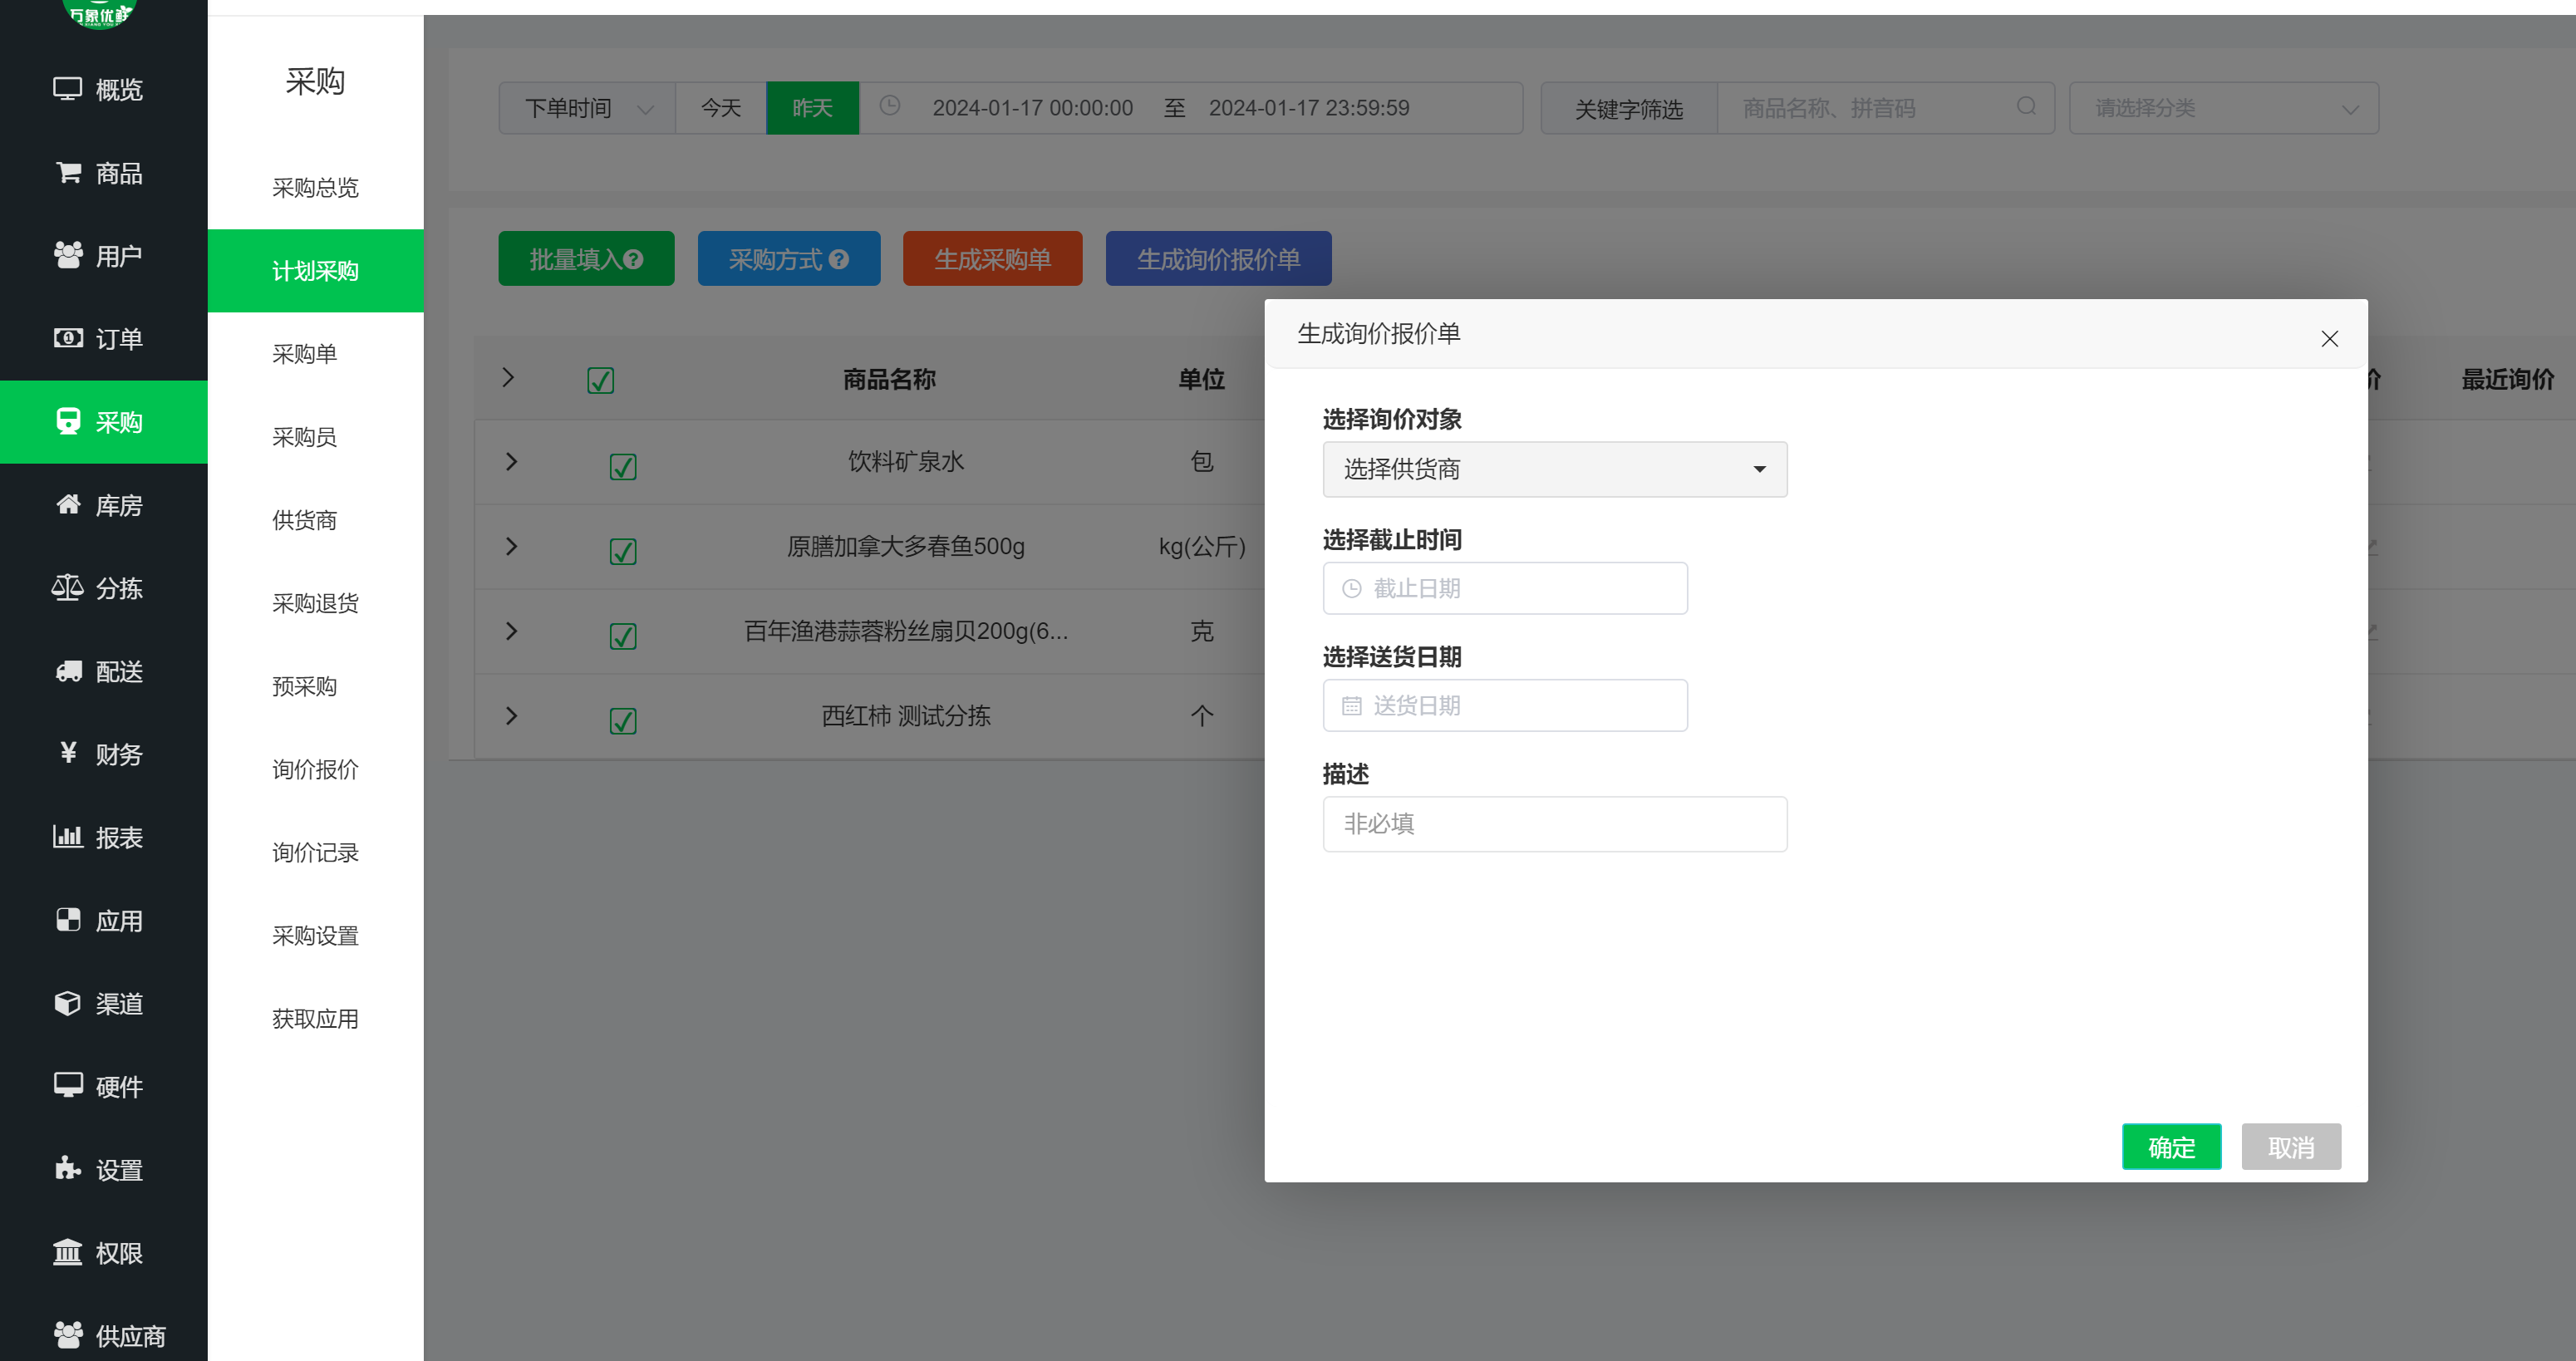Expand the 原膳加拿大多春鱼500g row
Viewport: 2576px width, 1361px height.
(x=511, y=547)
